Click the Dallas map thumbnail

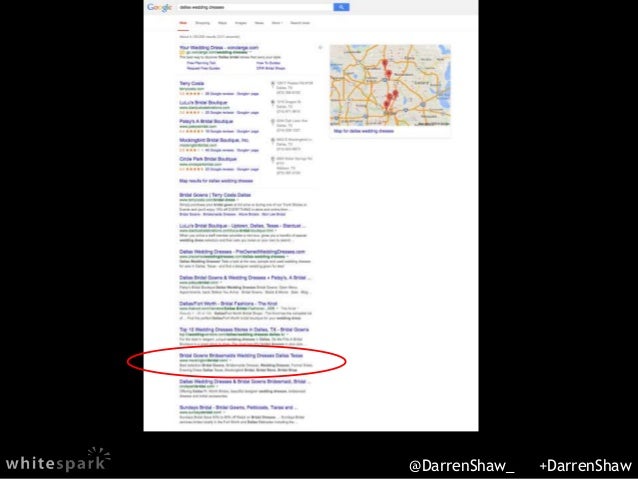tap(390, 85)
